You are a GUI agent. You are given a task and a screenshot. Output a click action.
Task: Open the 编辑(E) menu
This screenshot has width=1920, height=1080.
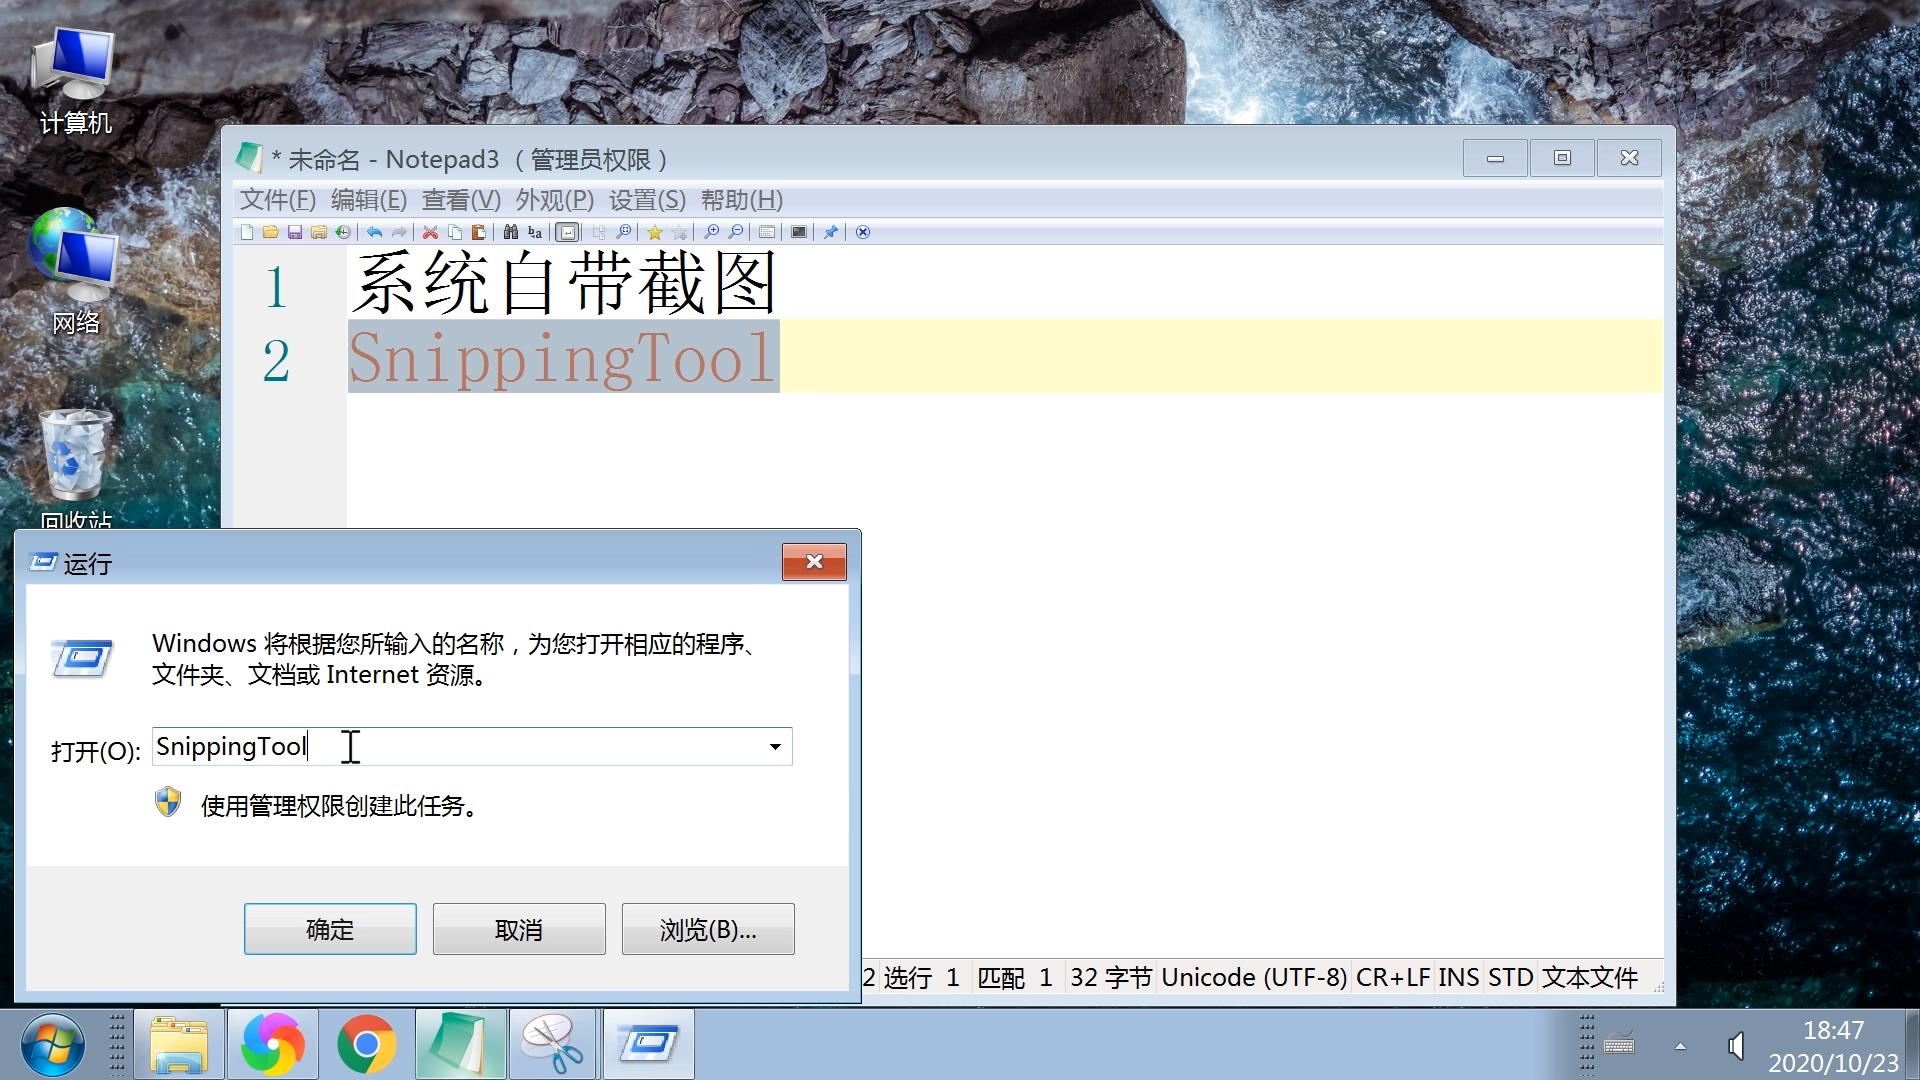[x=368, y=200]
